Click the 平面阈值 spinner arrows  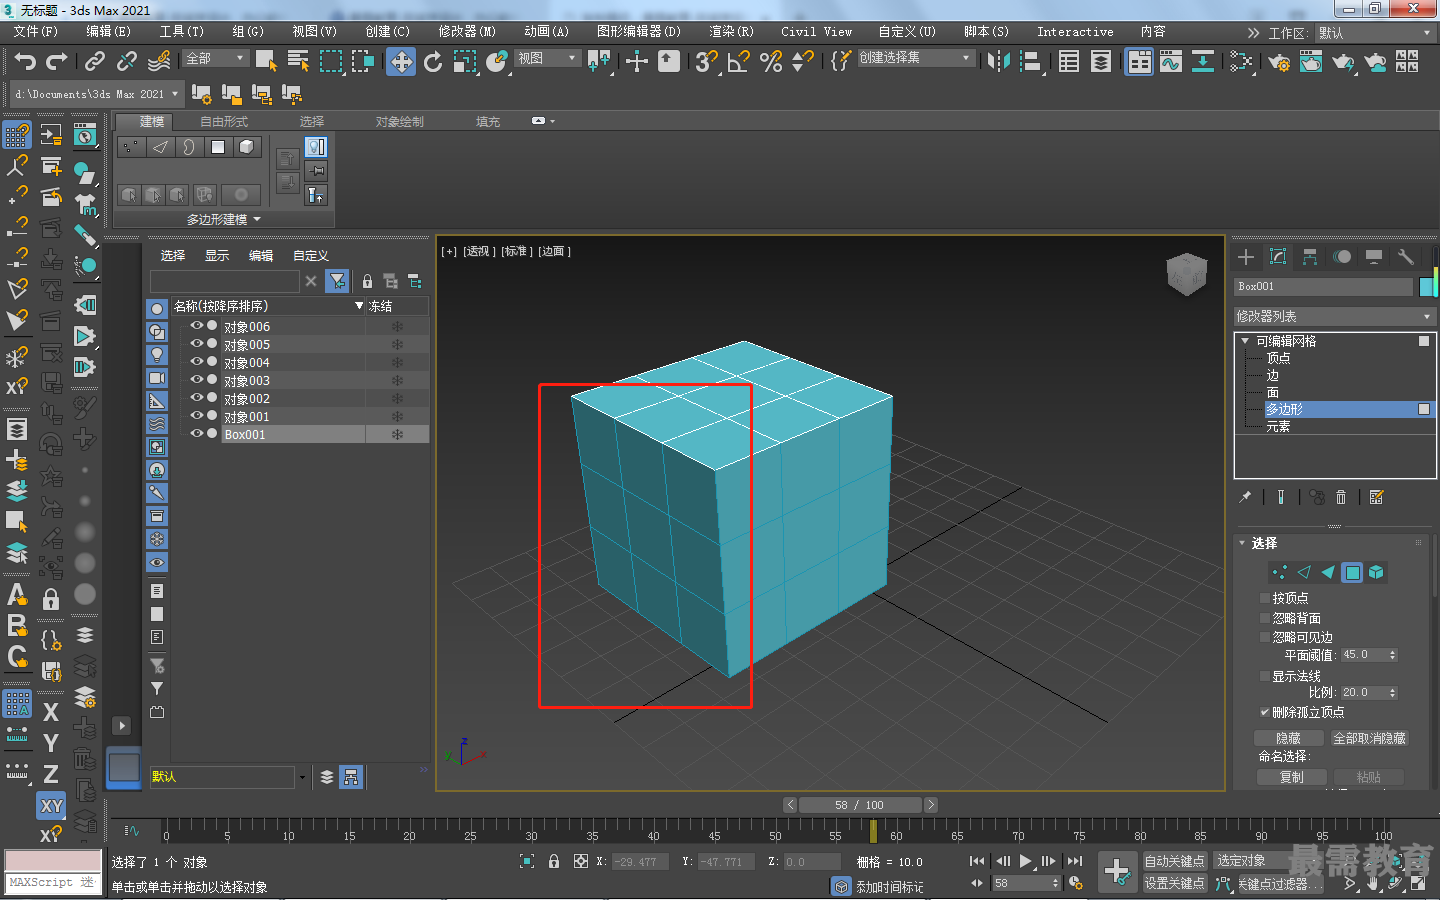click(x=1393, y=655)
